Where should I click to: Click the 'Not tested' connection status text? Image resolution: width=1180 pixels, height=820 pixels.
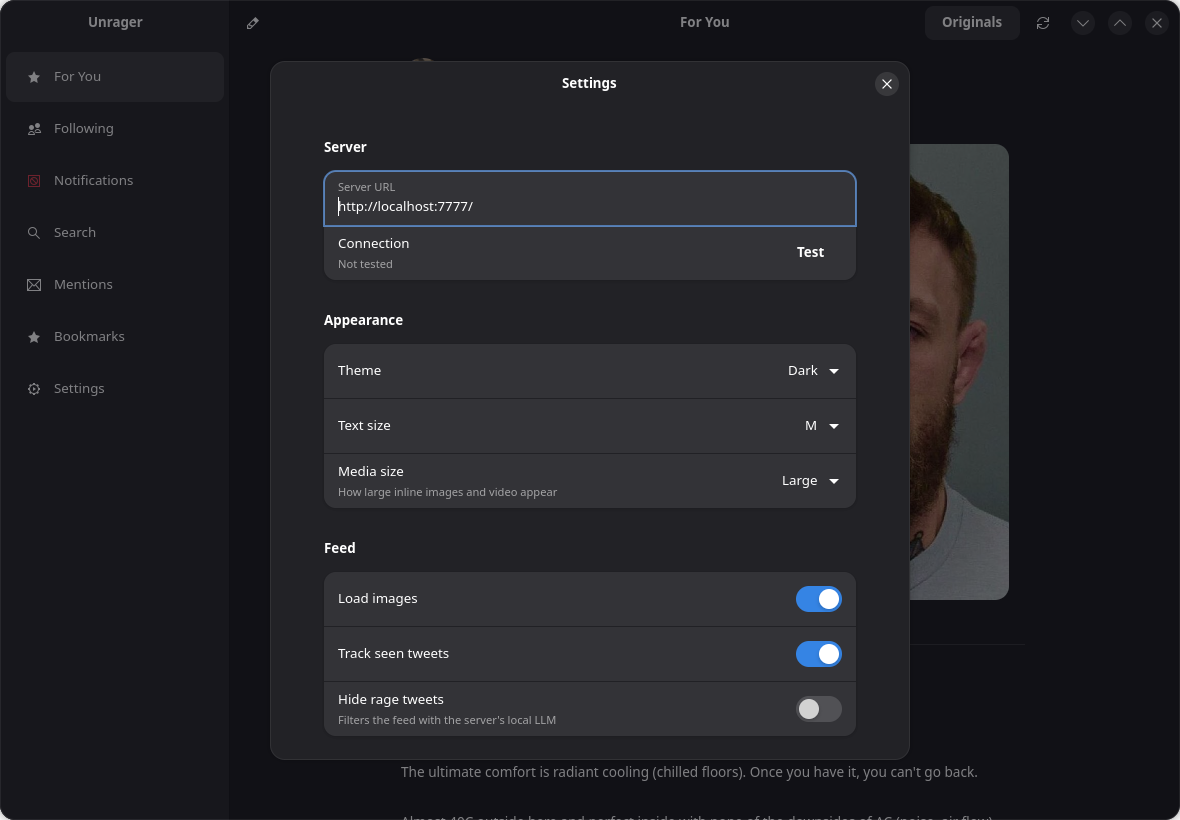365,264
